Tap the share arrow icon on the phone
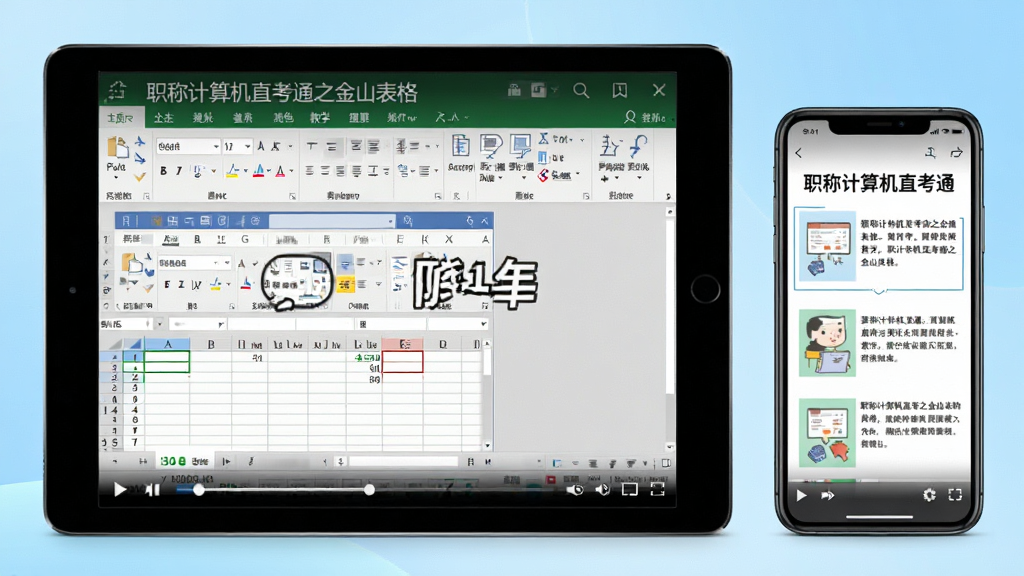 pos(956,153)
